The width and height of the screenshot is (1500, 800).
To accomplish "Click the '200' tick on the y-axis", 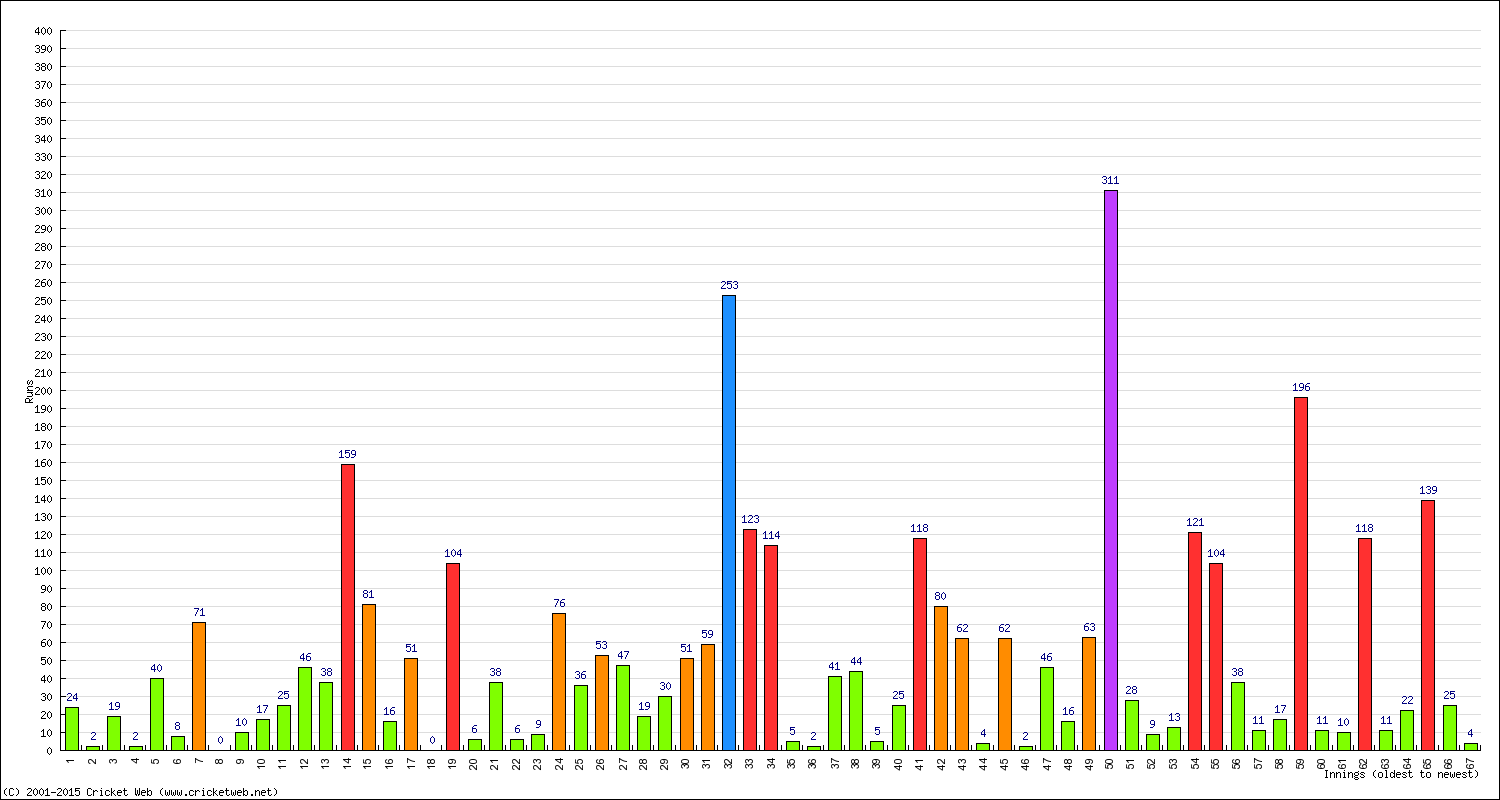I will [x=42, y=391].
